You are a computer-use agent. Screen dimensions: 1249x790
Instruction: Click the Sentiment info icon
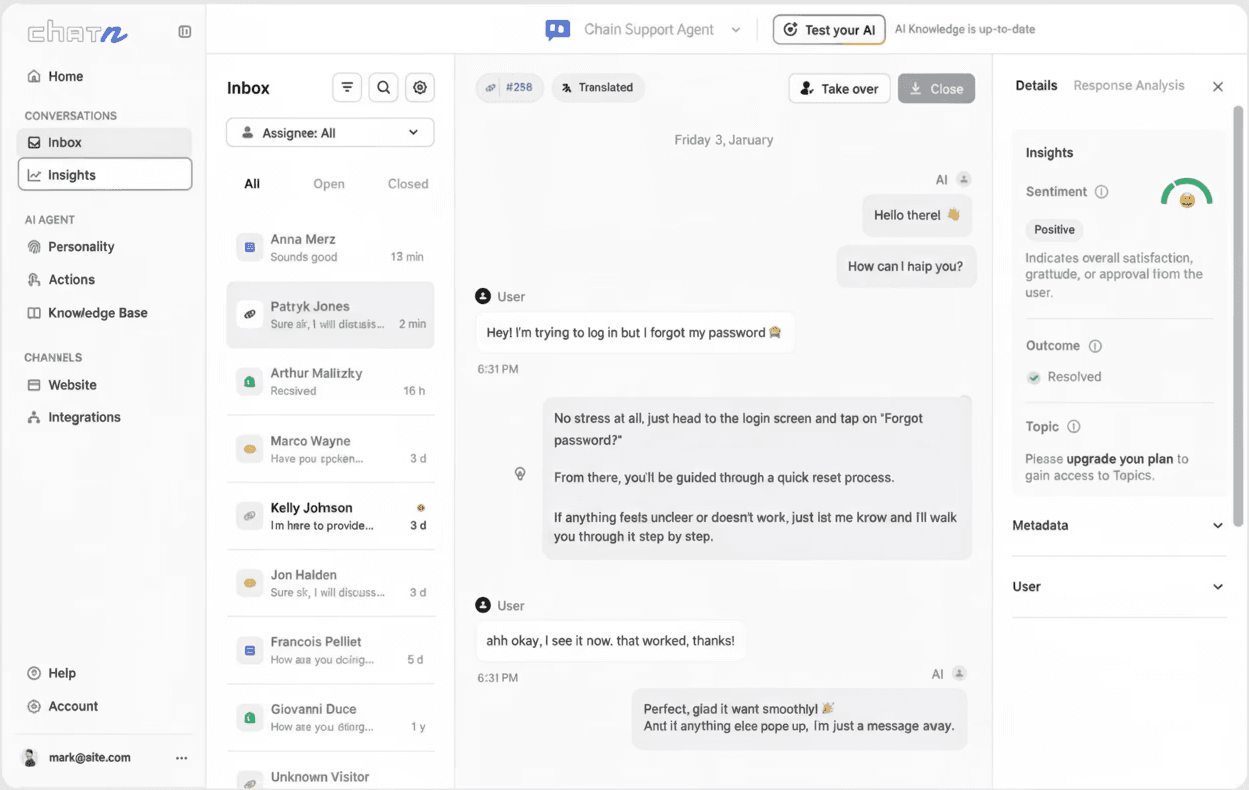point(1101,192)
